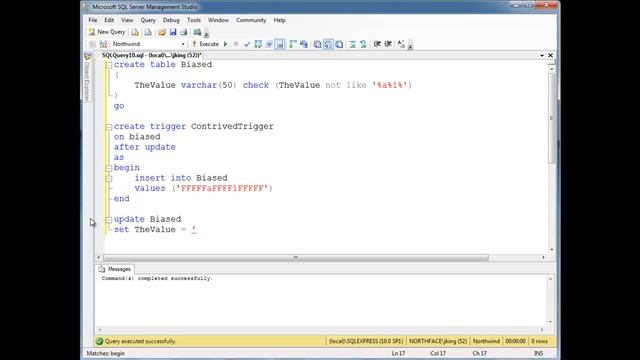
Task: Click the editor horizontal scrollbar
Action: [296, 258]
